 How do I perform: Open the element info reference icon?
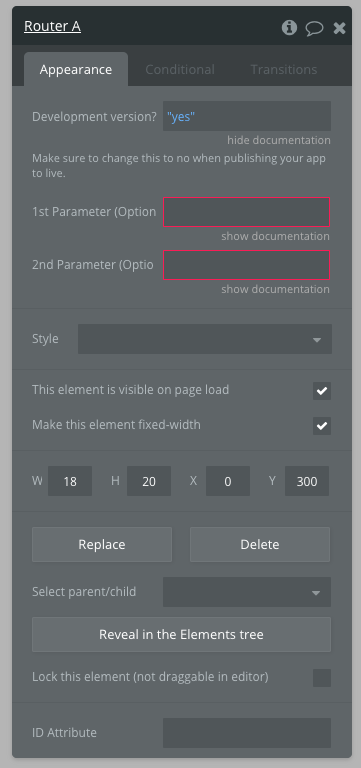[289, 27]
